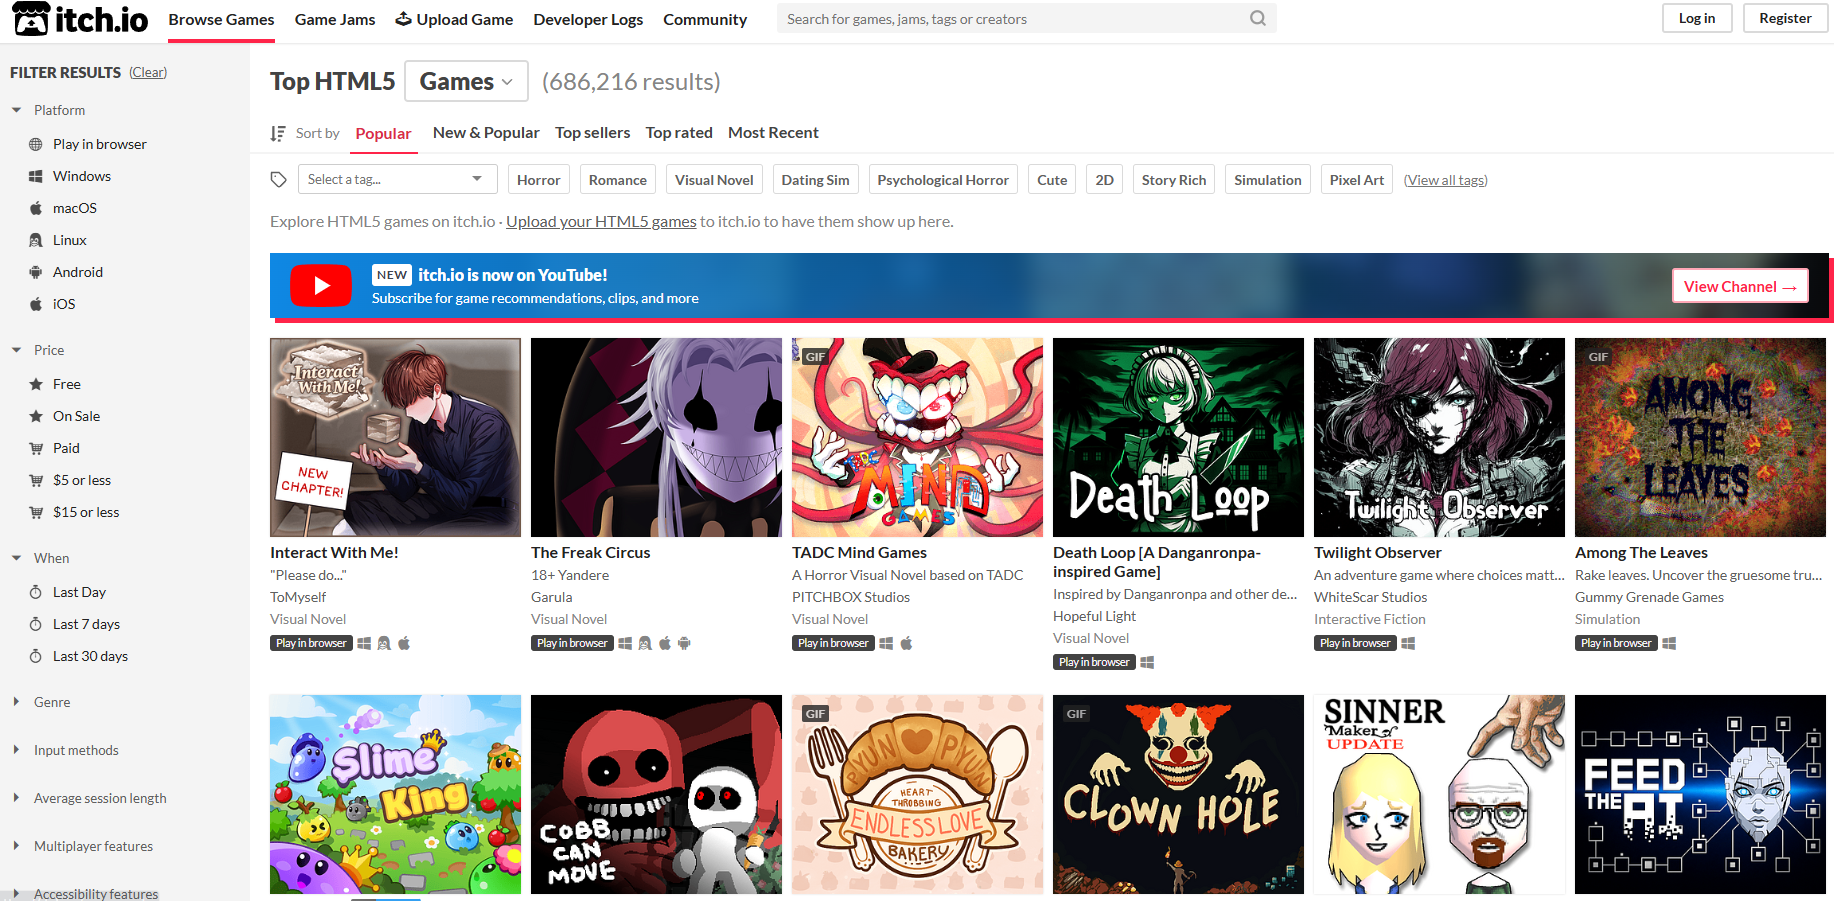Click the Paid cart icon

36,448
